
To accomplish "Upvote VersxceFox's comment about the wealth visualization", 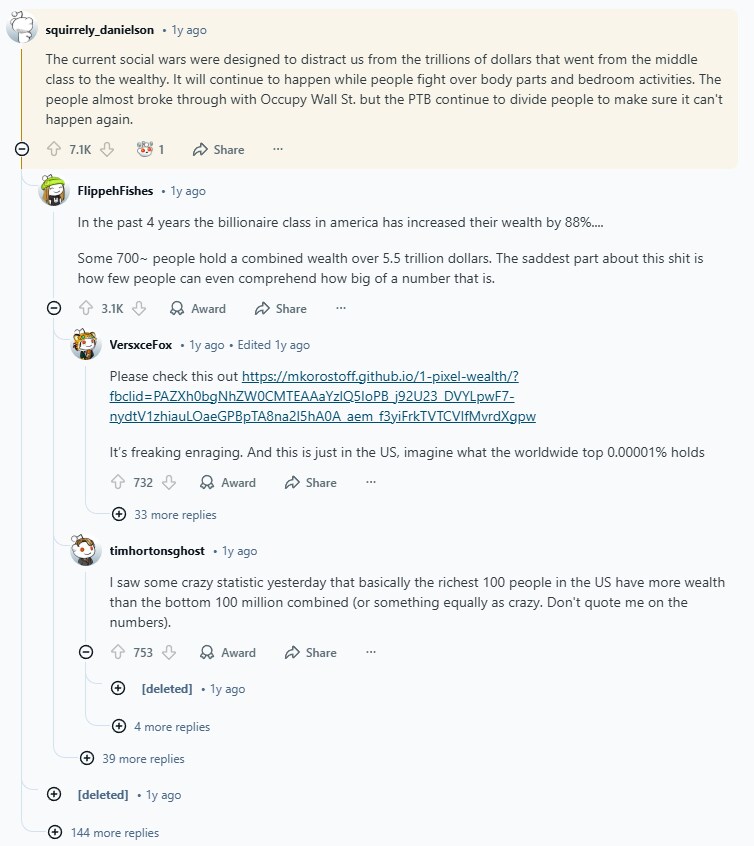I will tap(117, 482).
